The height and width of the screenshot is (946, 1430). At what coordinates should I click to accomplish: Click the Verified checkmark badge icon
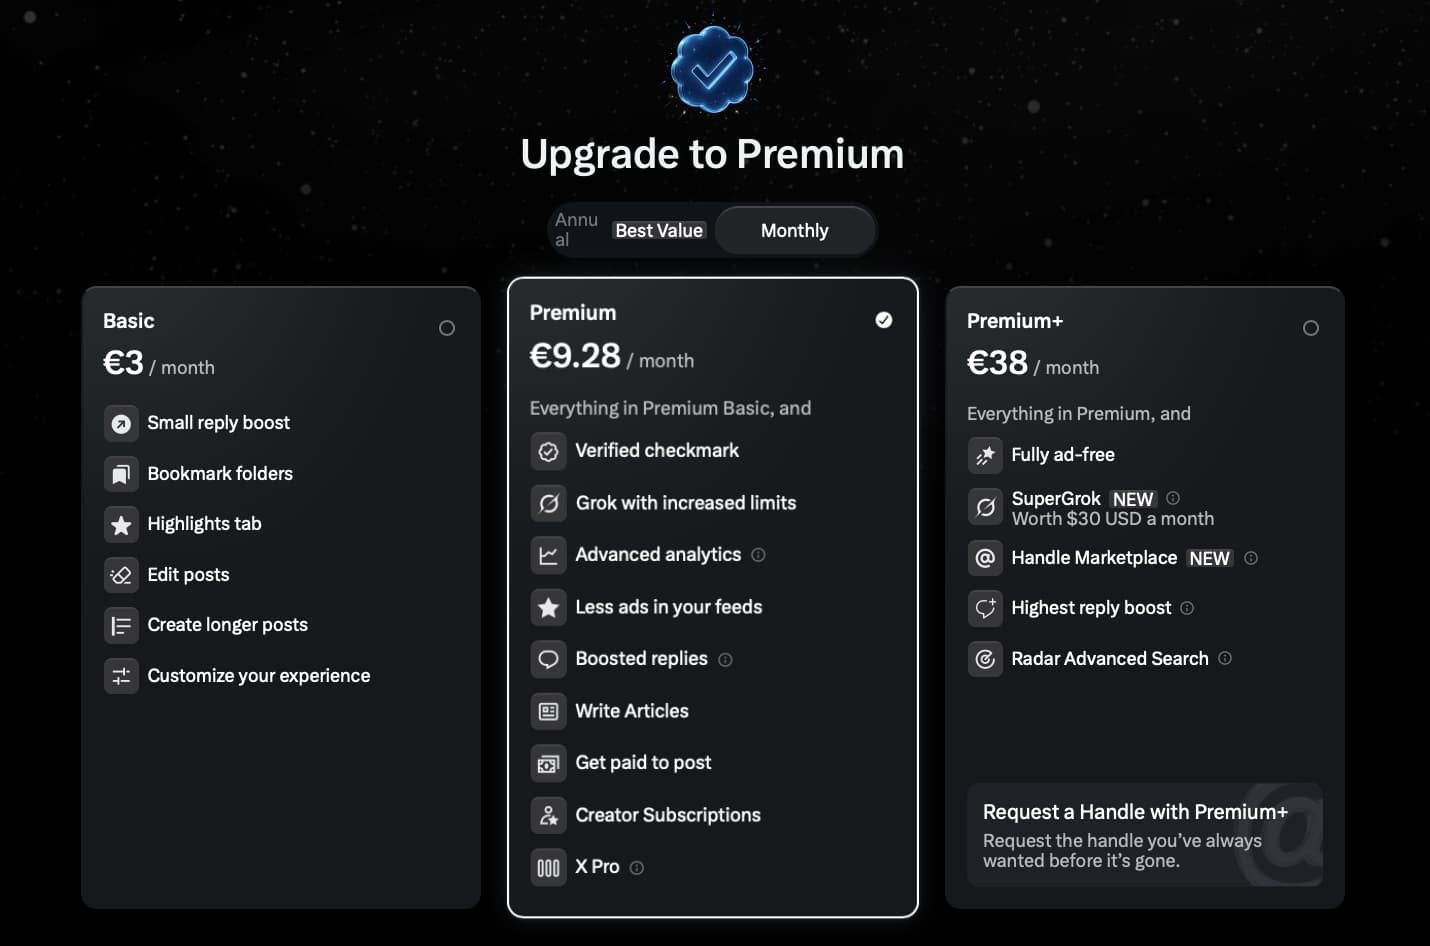point(549,451)
